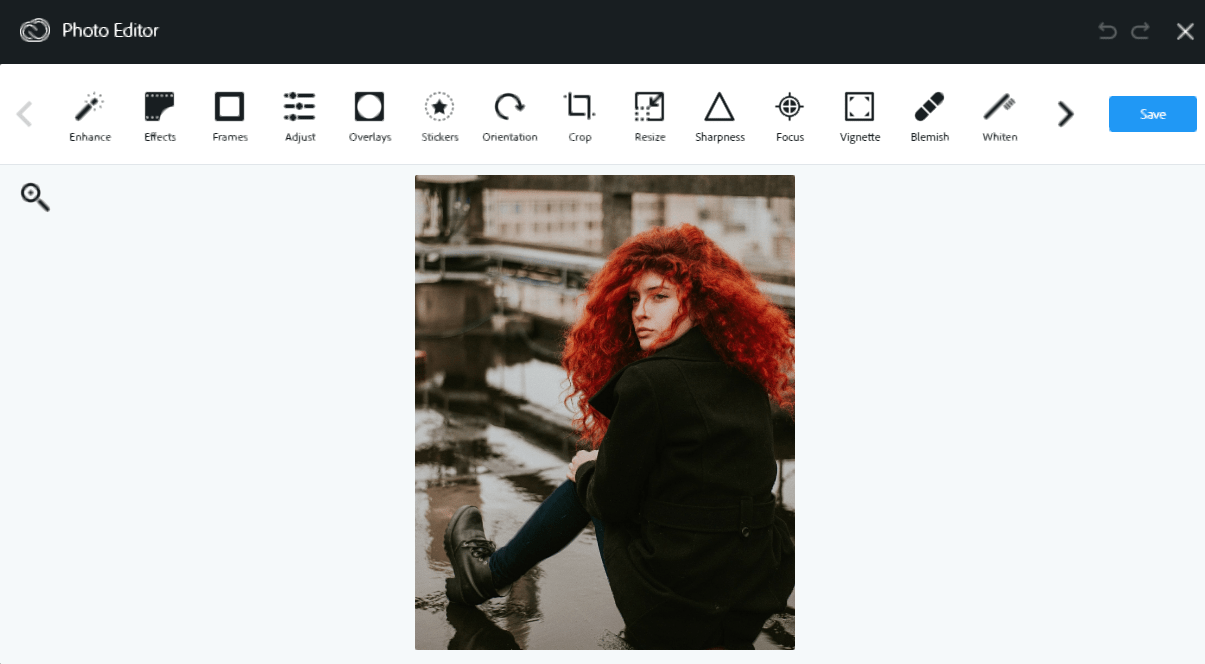Click the zoom magnifier icon

click(x=35, y=196)
